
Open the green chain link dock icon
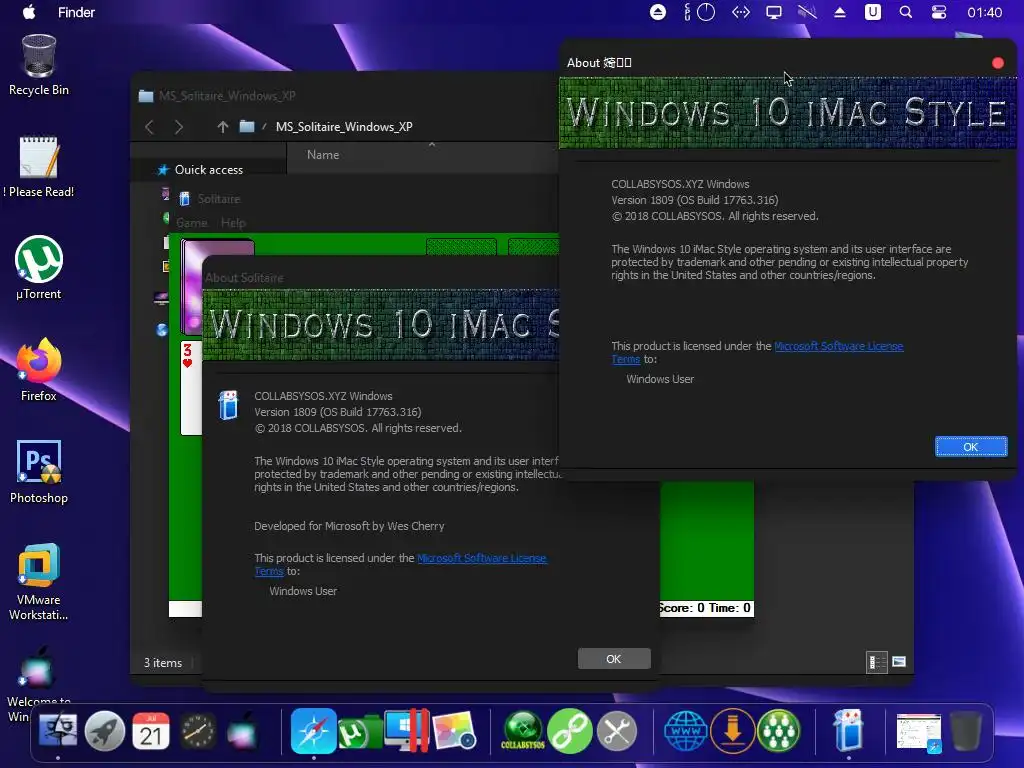point(570,731)
